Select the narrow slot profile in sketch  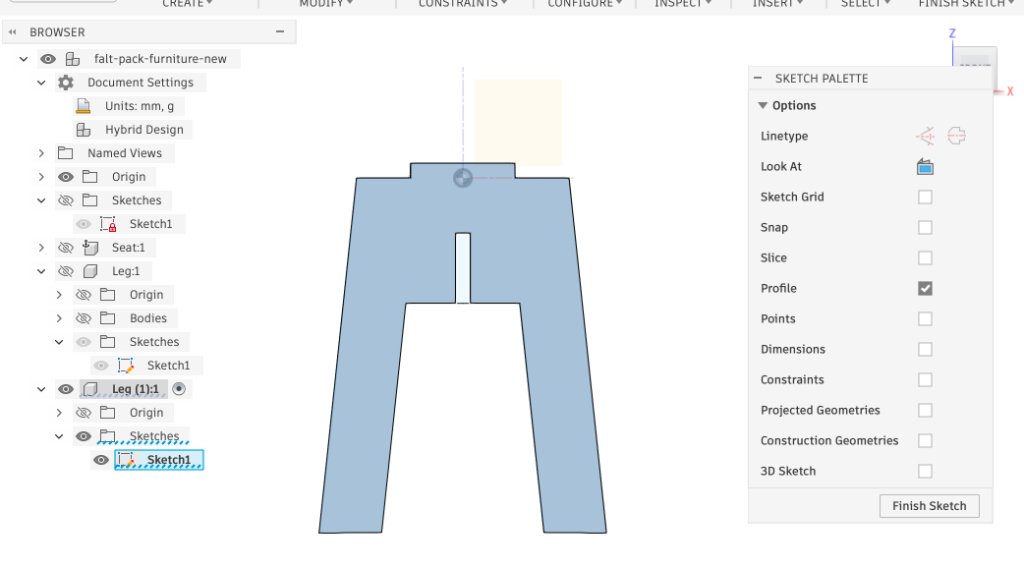point(462,268)
